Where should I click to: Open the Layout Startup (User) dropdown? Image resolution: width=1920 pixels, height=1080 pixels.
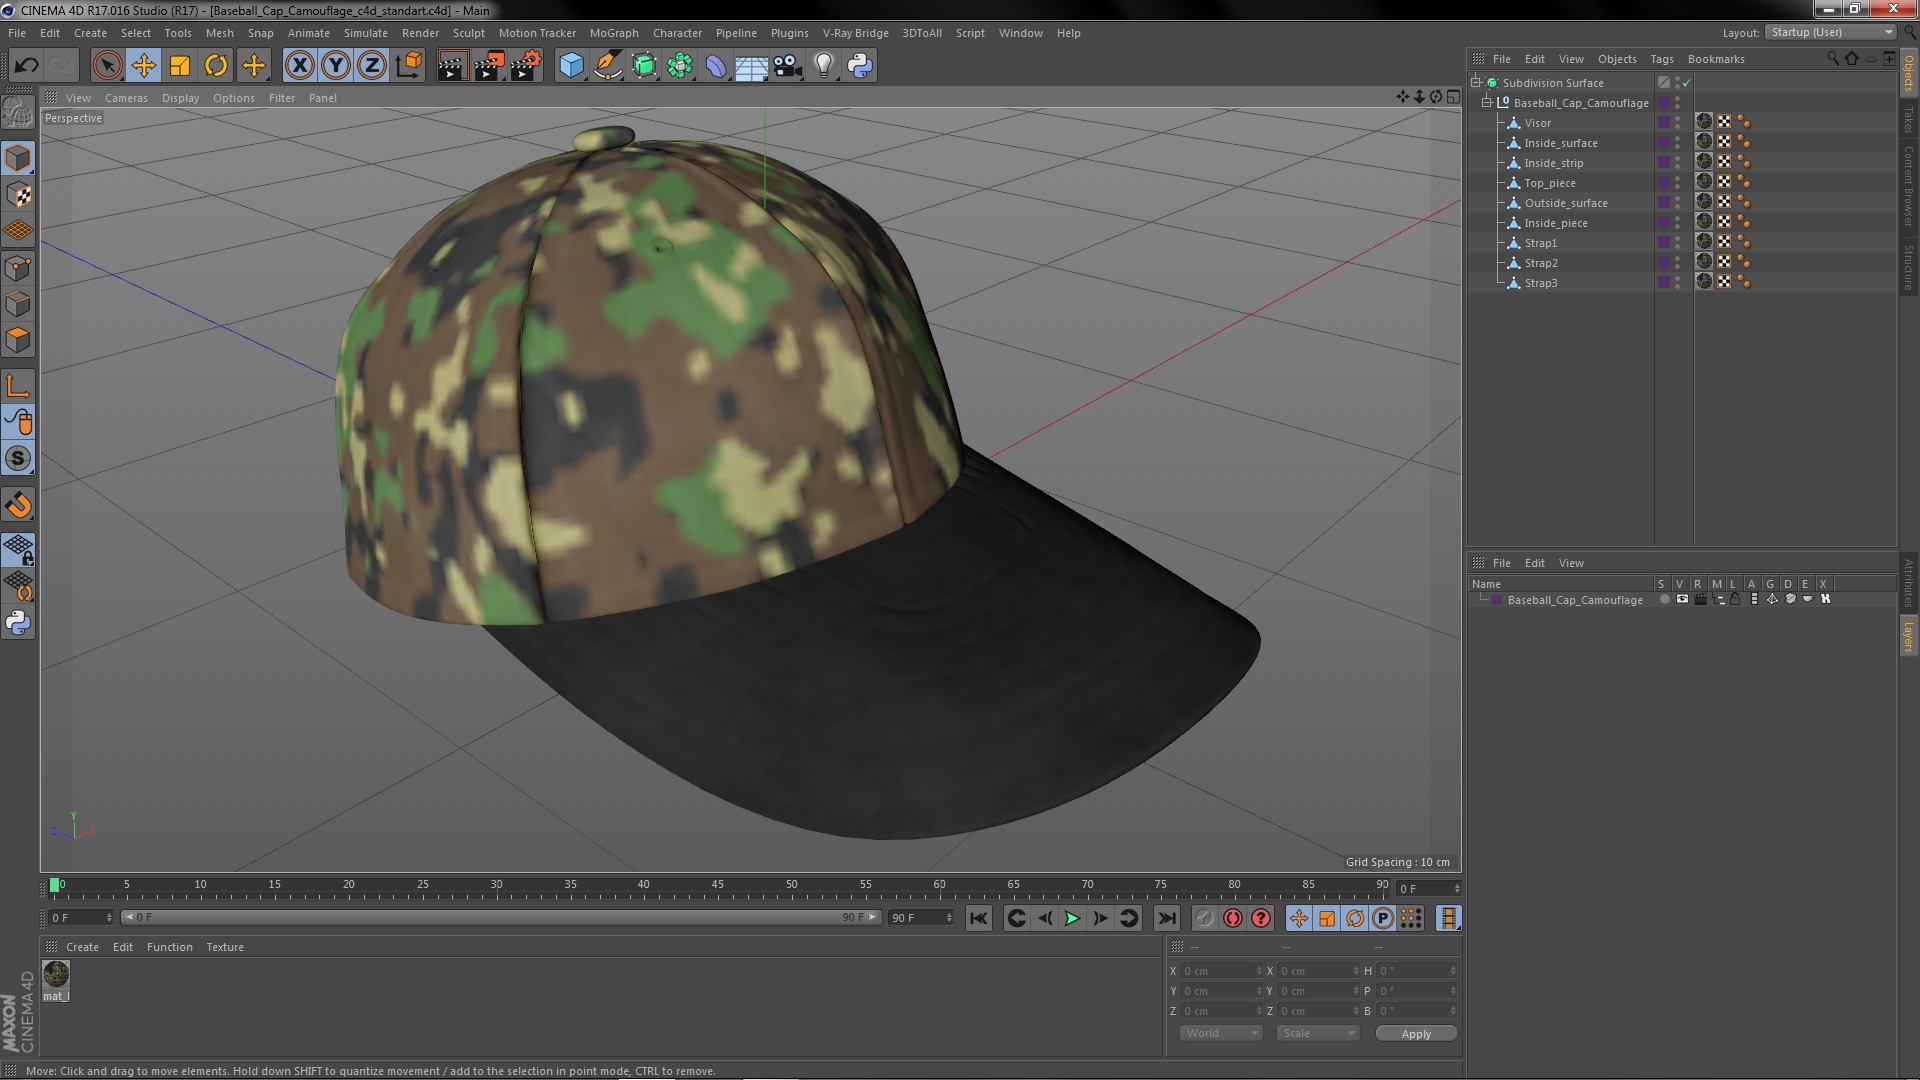pyautogui.click(x=1830, y=33)
